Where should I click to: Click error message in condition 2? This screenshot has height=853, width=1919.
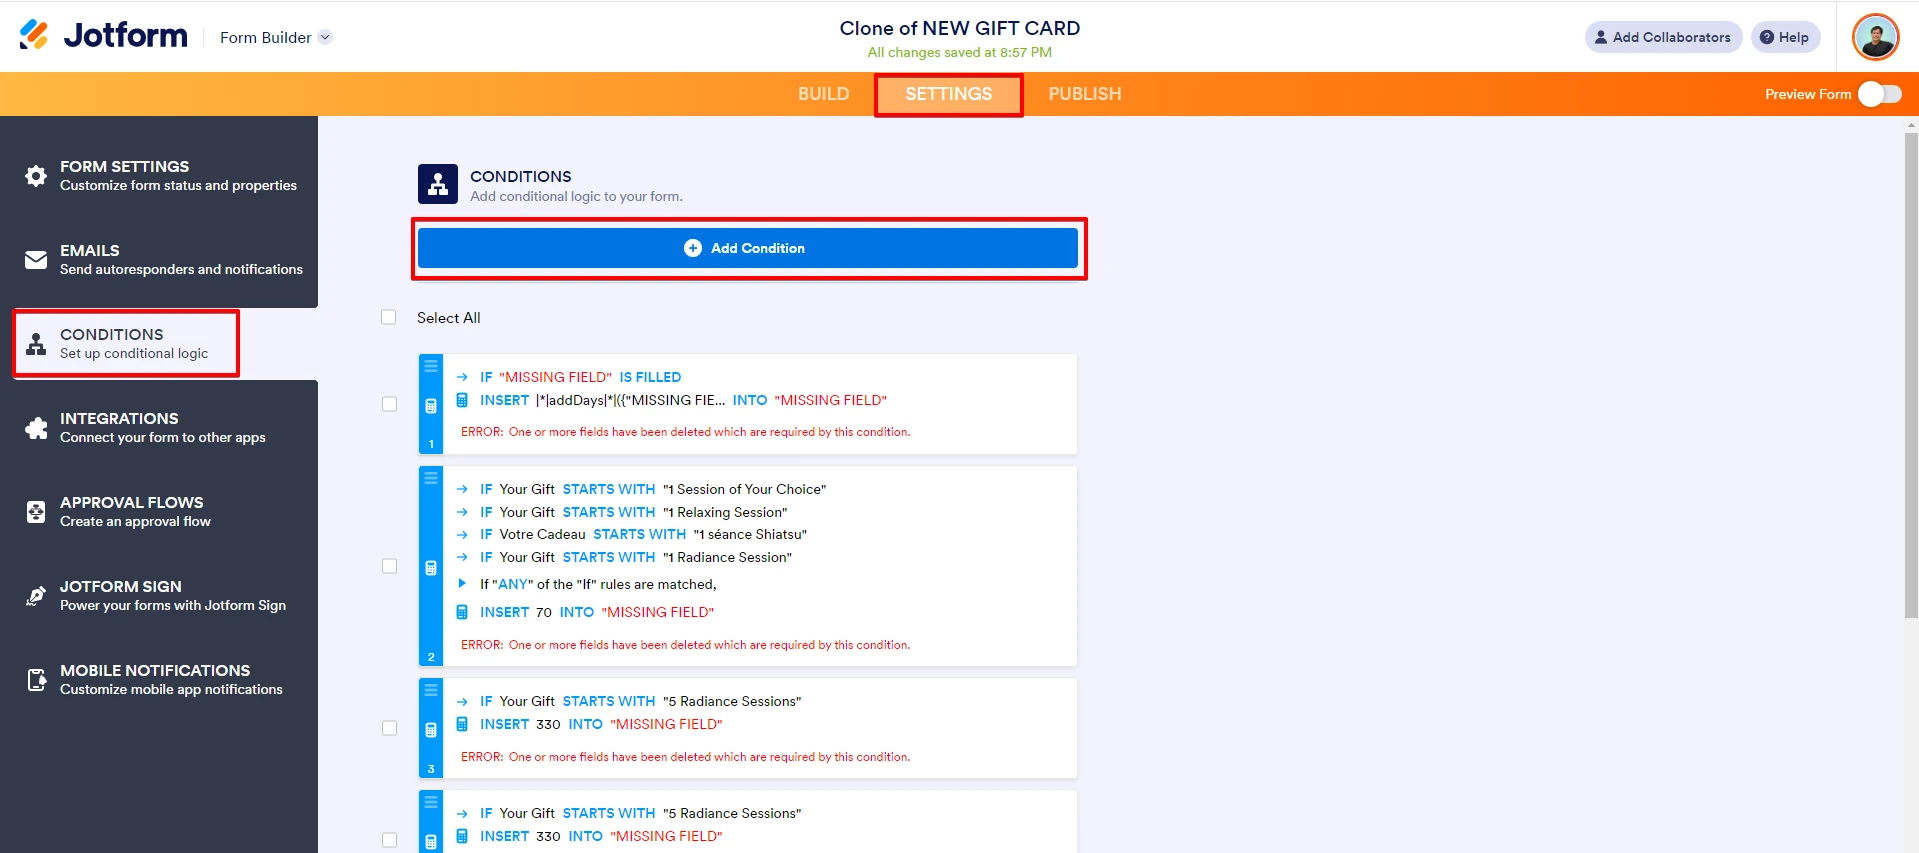point(685,645)
